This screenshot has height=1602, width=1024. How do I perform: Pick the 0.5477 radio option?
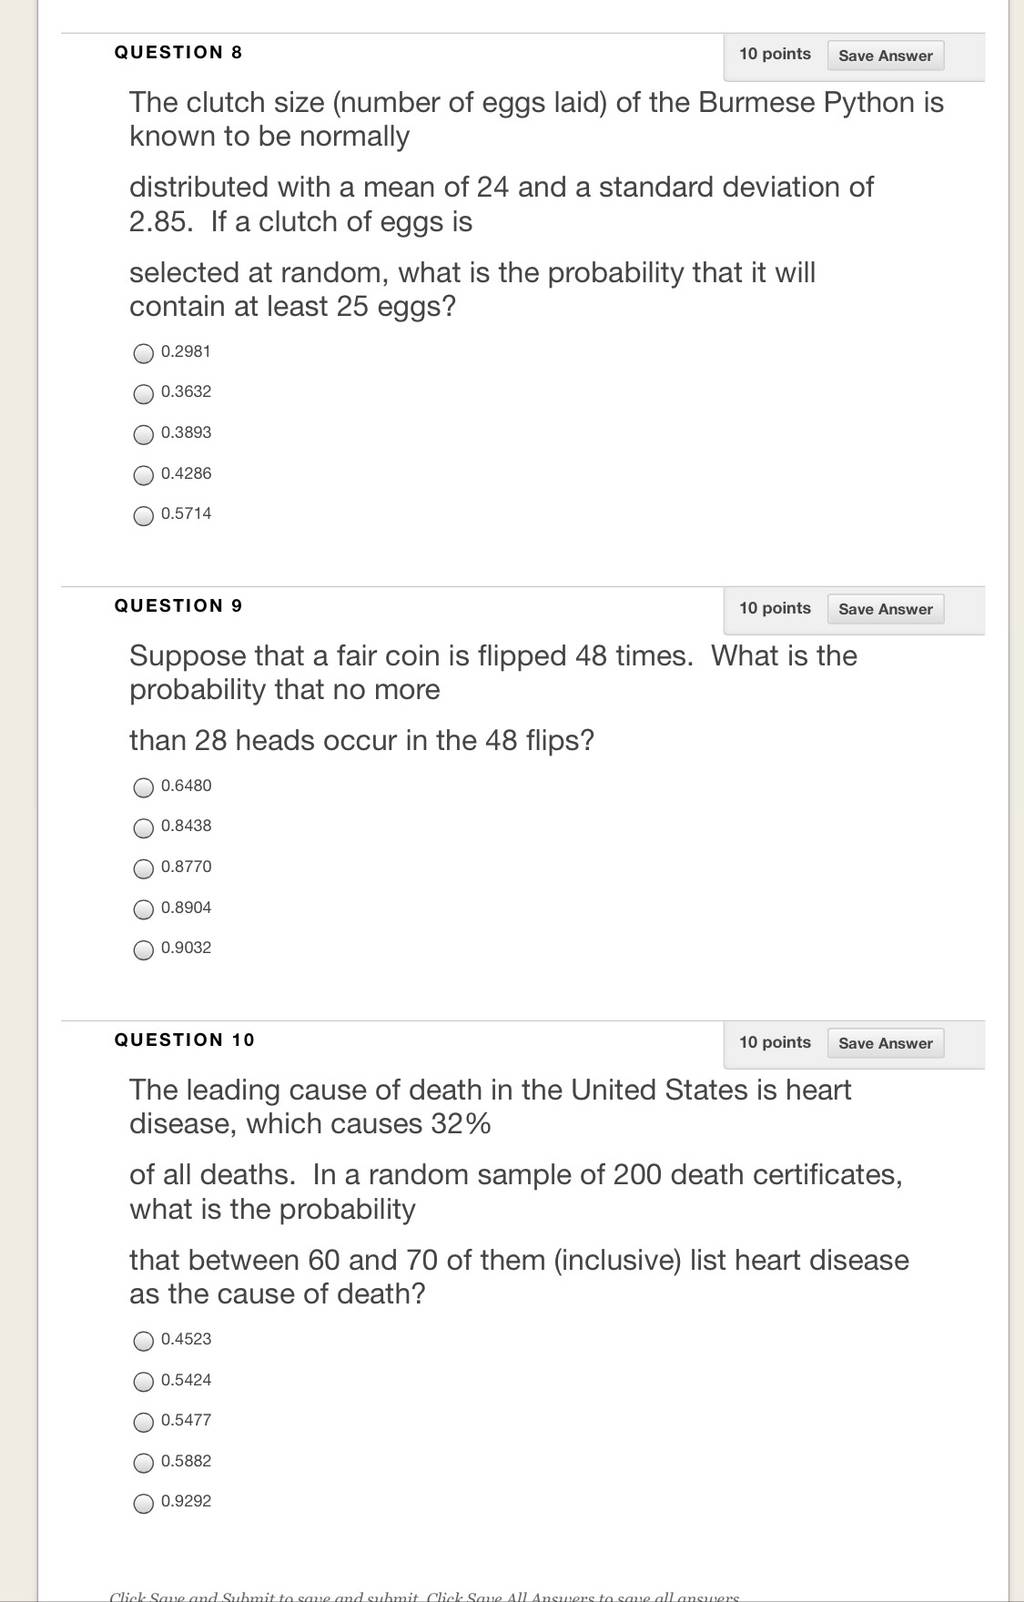[144, 1422]
